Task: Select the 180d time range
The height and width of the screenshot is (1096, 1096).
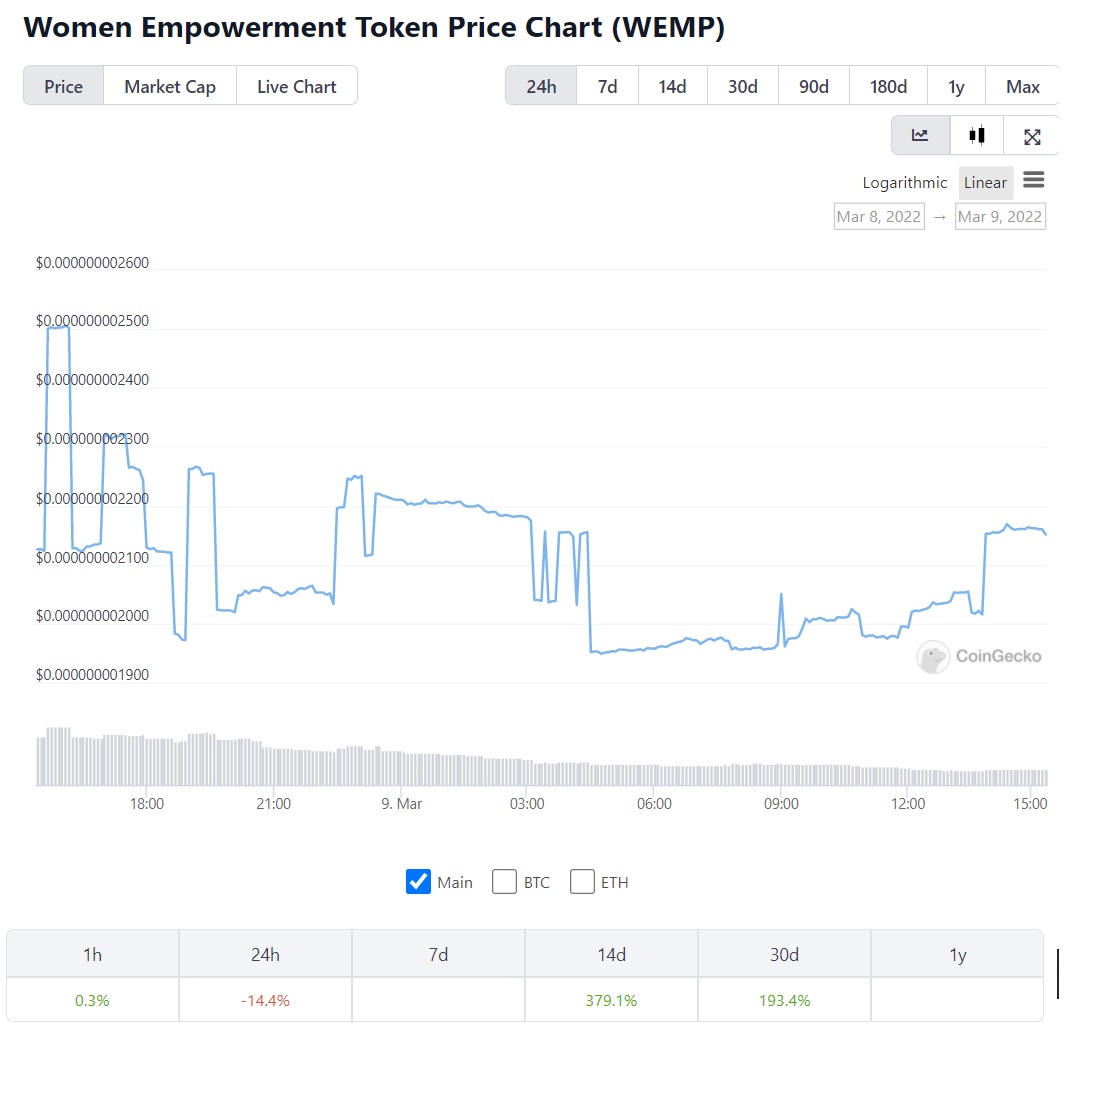Action: [887, 86]
